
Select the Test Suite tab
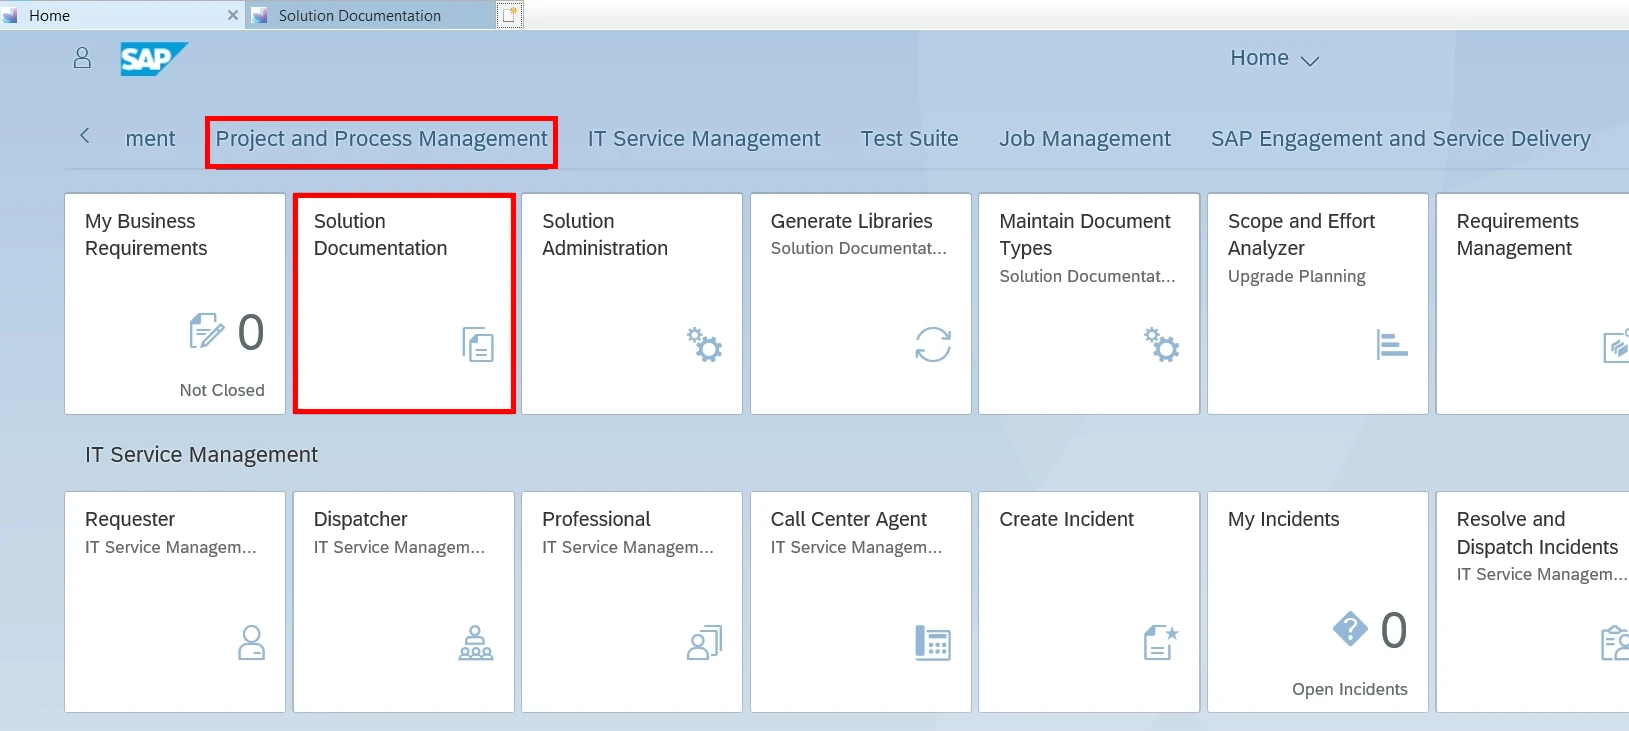[910, 139]
